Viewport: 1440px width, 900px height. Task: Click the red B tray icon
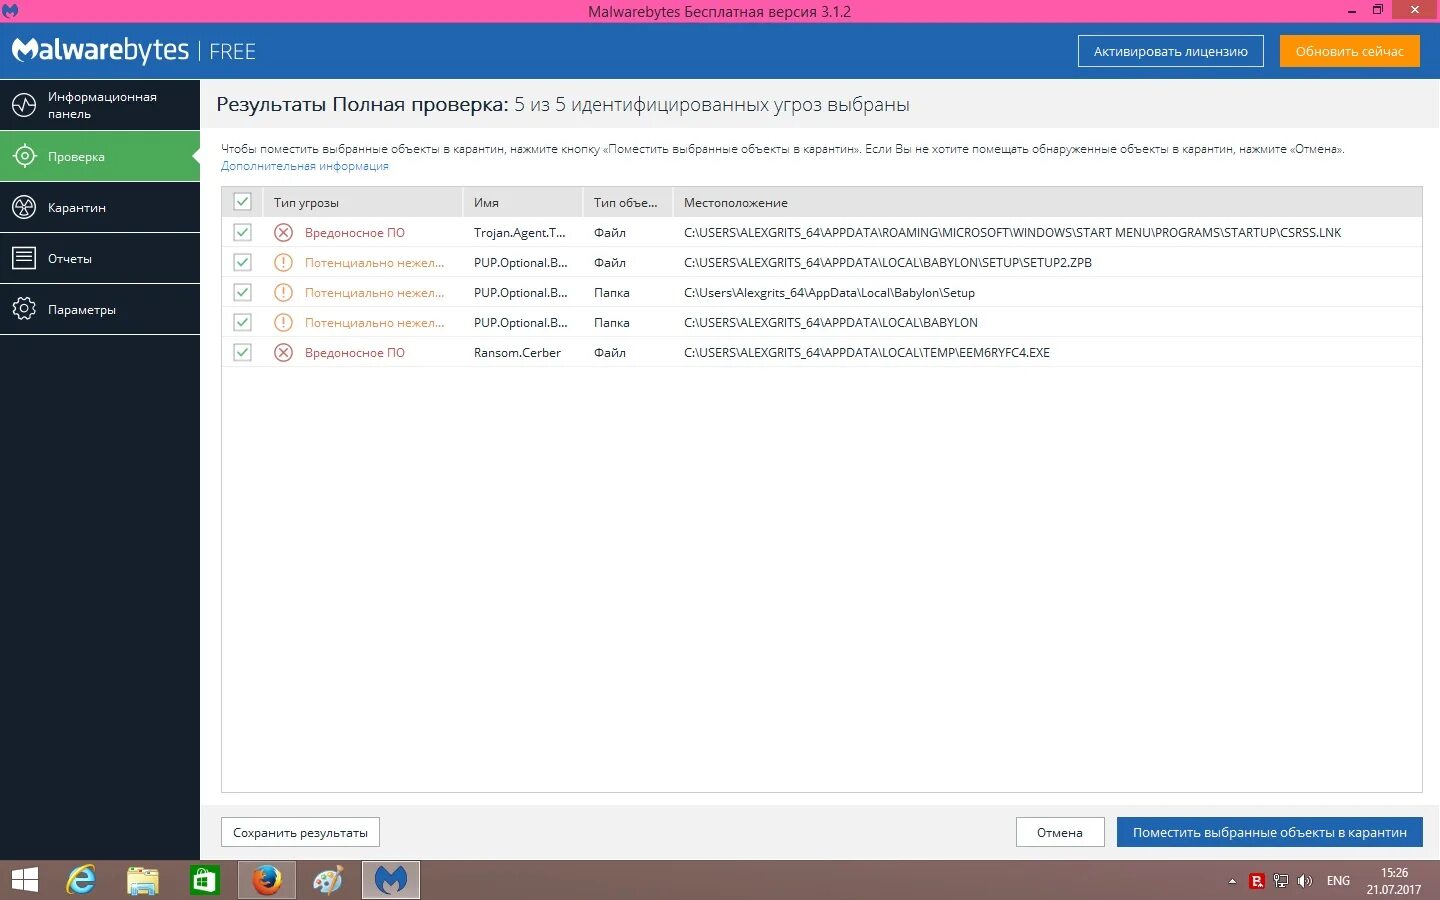[1257, 881]
